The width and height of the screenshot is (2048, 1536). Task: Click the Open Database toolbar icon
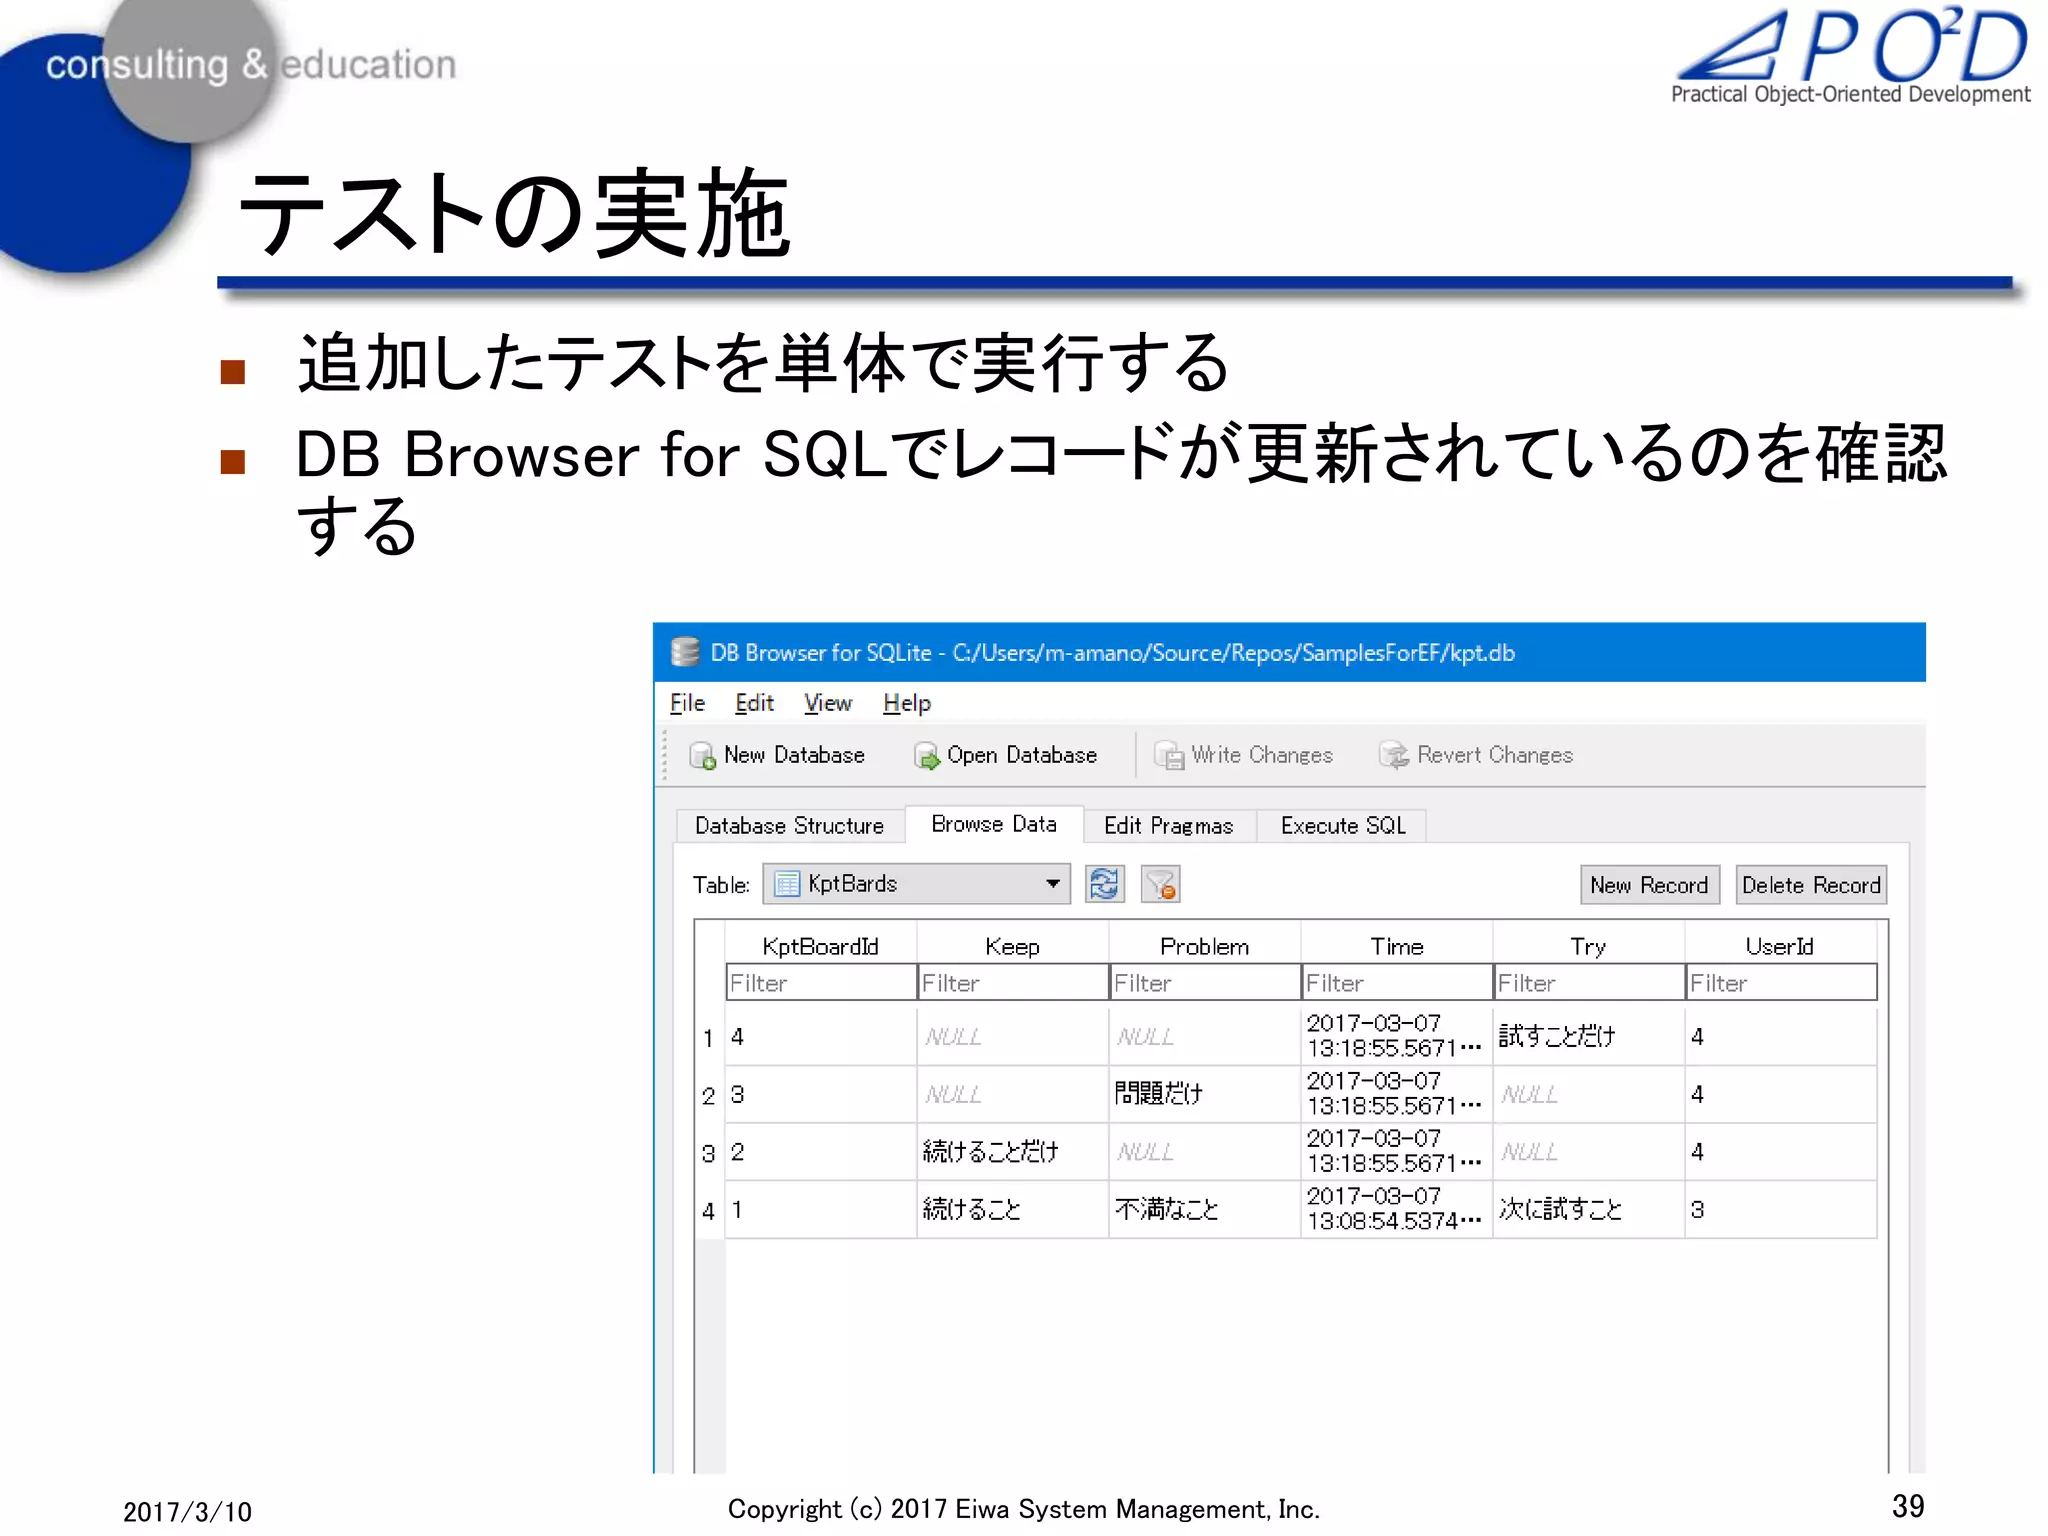coord(927,755)
